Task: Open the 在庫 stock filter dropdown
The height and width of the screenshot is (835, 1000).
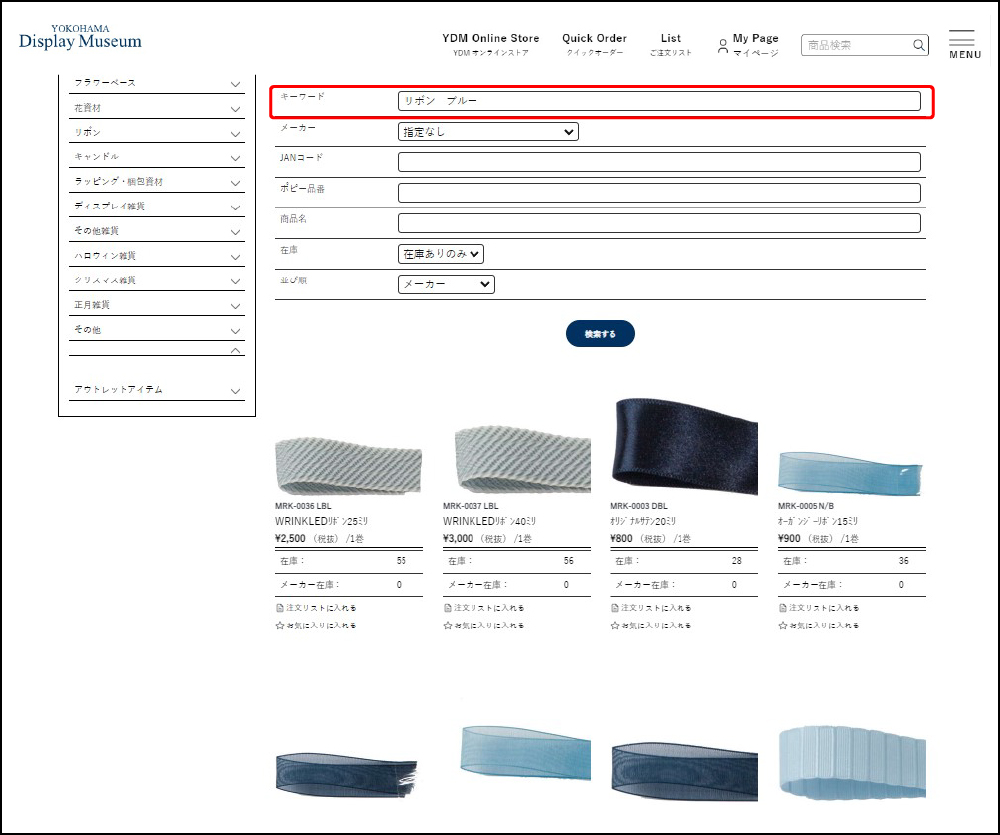Action: click(441, 254)
